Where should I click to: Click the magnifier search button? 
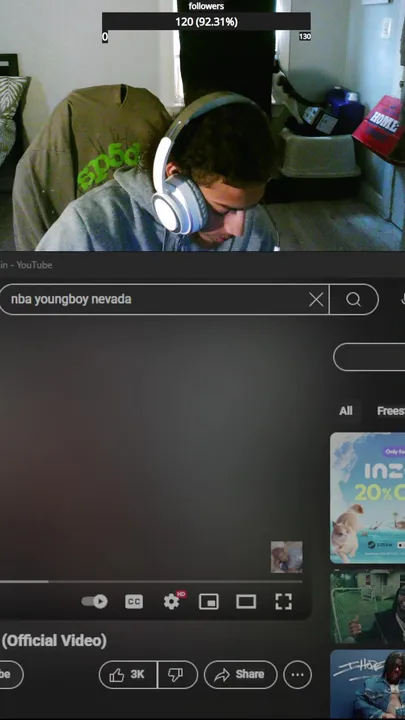point(353,300)
